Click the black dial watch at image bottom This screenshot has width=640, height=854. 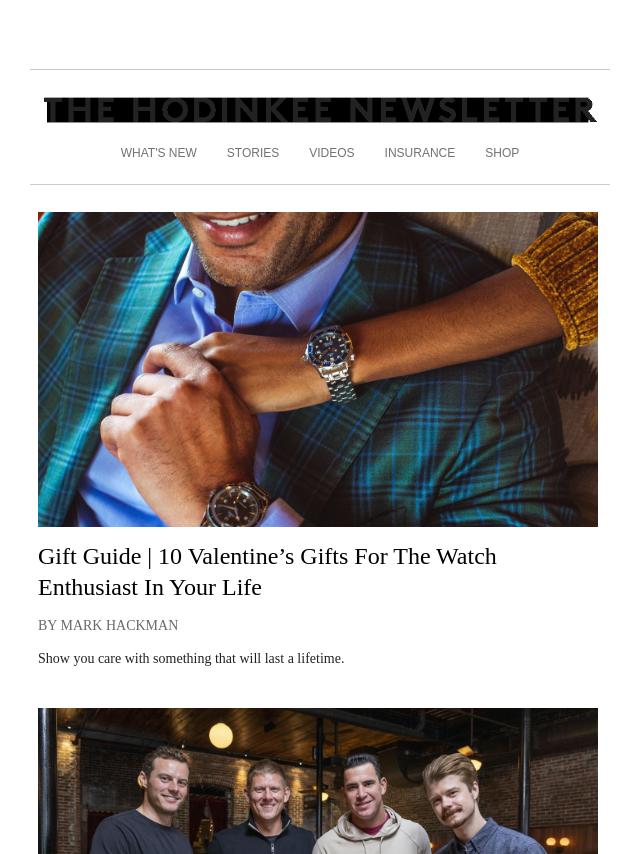[235, 505]
